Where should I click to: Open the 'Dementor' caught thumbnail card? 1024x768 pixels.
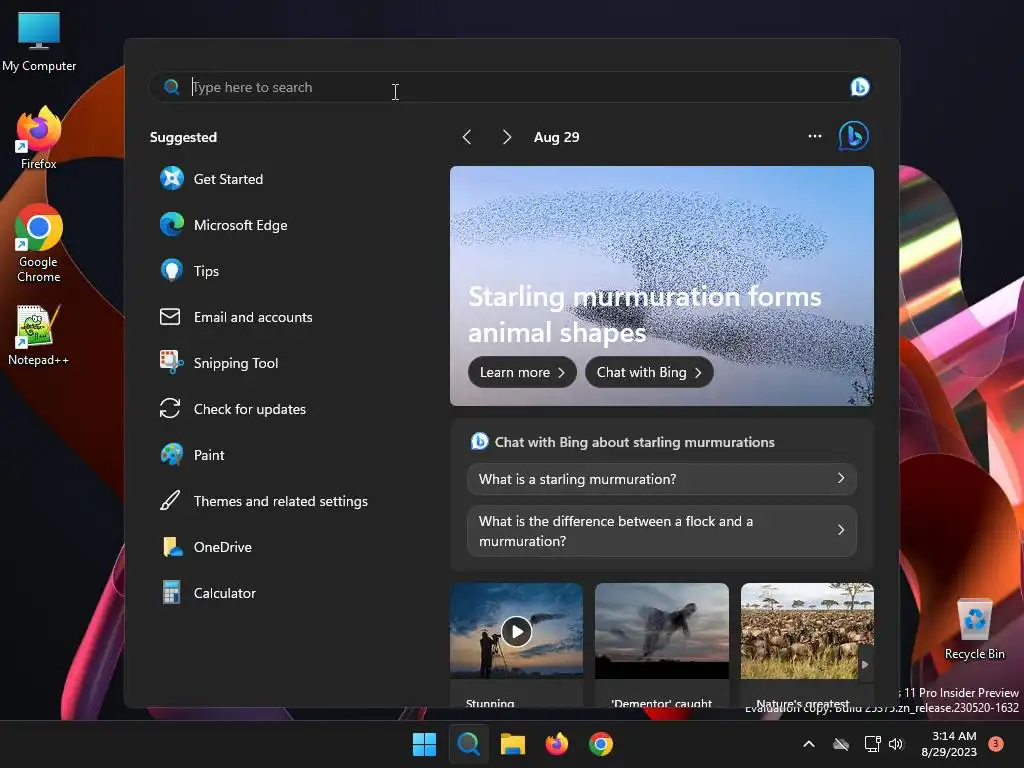coord(662,645)
